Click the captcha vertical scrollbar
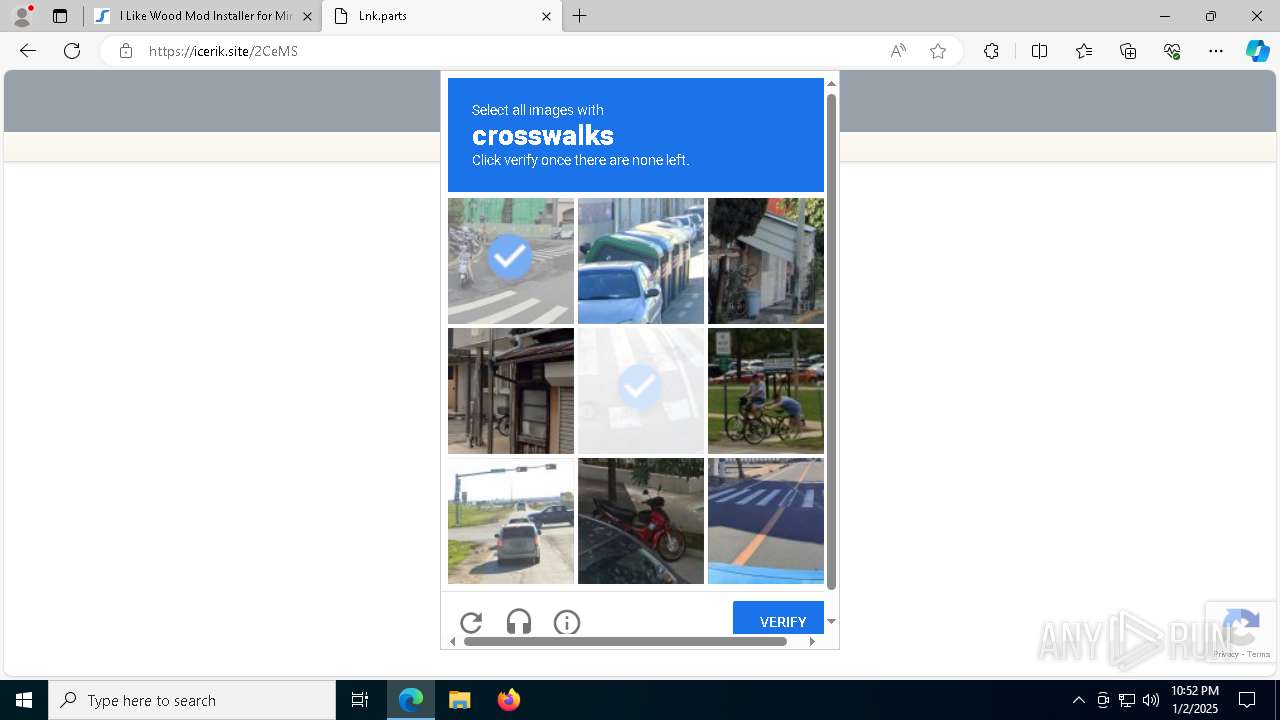1280x720 pixels. point(831,340)
